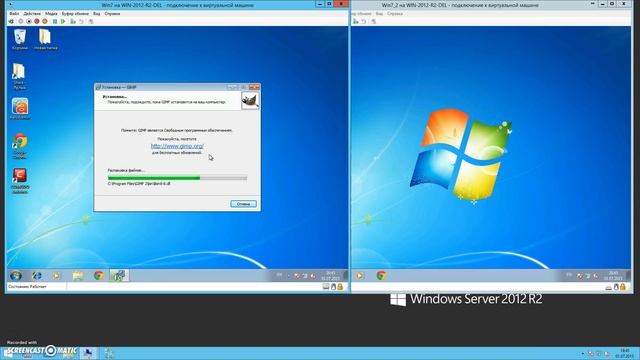640x360 pixels.
Task: Minimize the GIMP installer dialog
Action: [232, 87]
